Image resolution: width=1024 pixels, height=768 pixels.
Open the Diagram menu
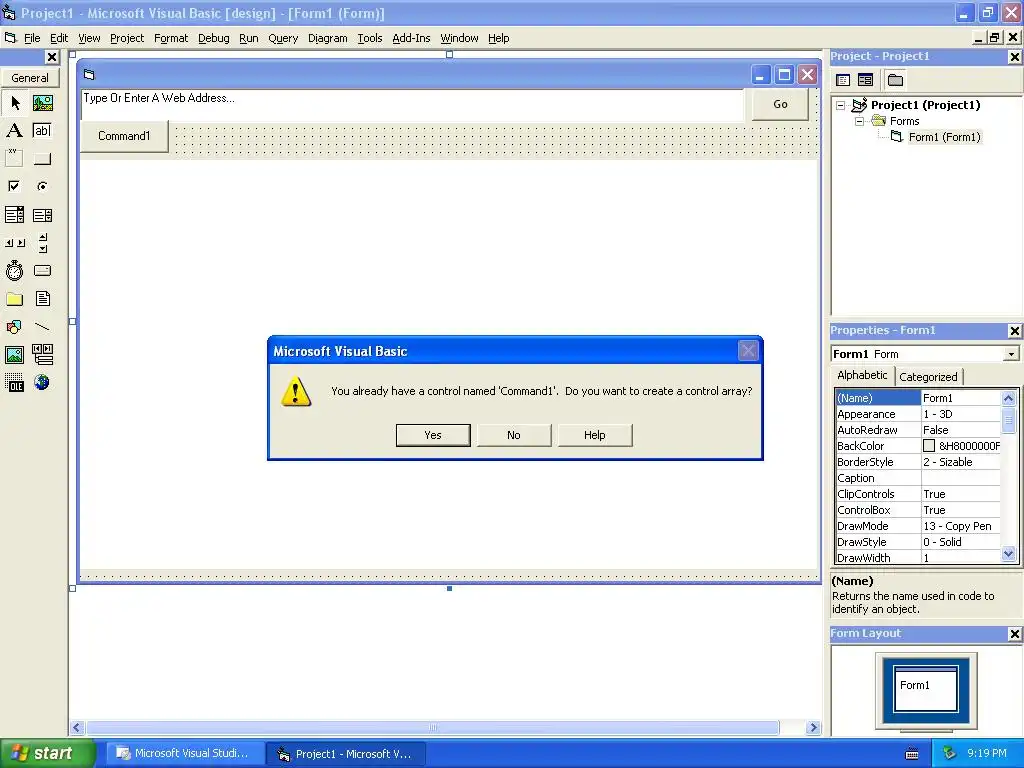tap(328, 39)
